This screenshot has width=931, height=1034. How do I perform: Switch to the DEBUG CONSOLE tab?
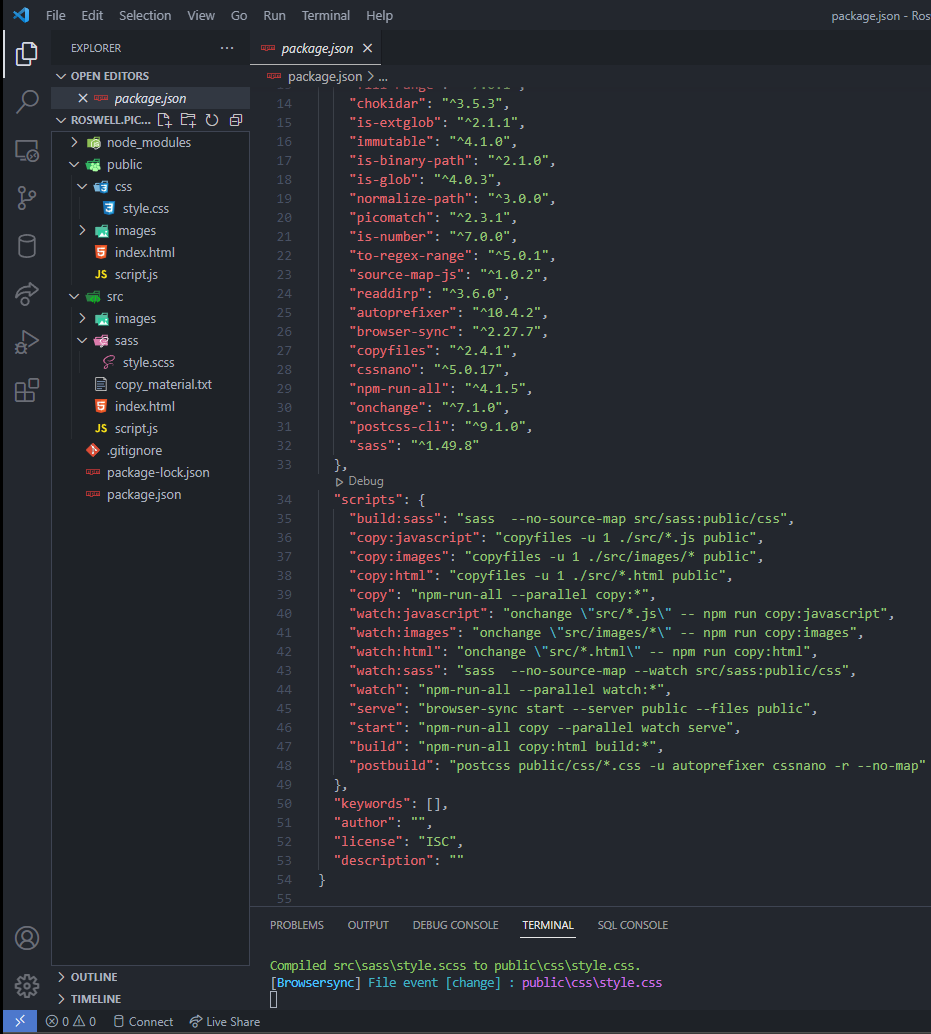455,925
